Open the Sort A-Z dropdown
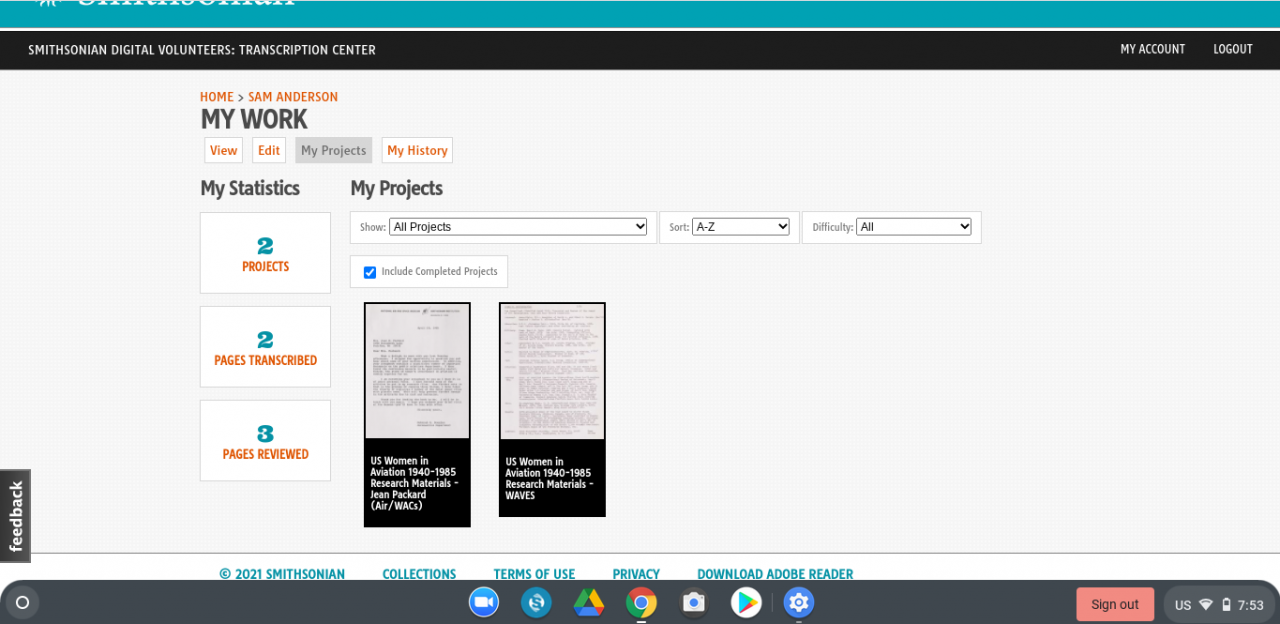Image resolution: width=1280 pixels, height=624 pixels. tap(741, 227)
